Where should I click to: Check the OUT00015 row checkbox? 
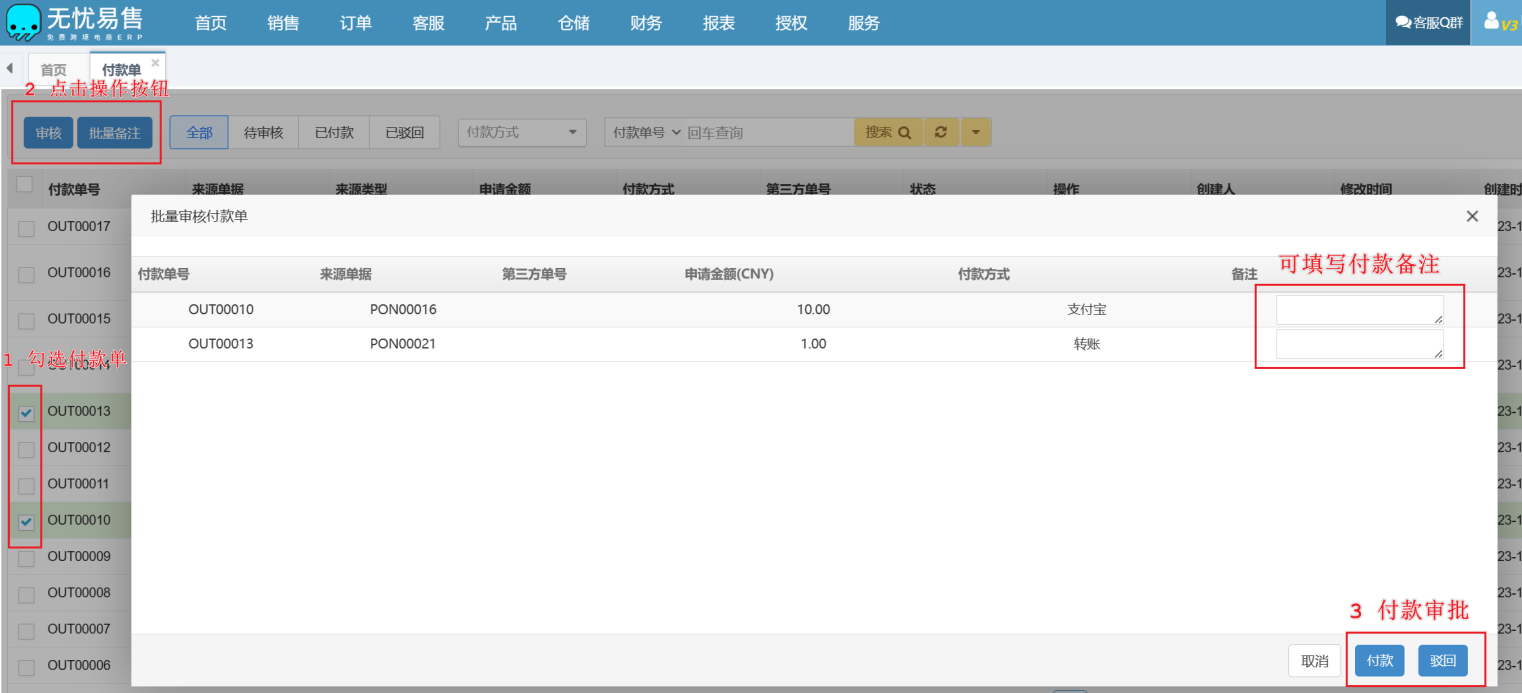tap(26, 321)
